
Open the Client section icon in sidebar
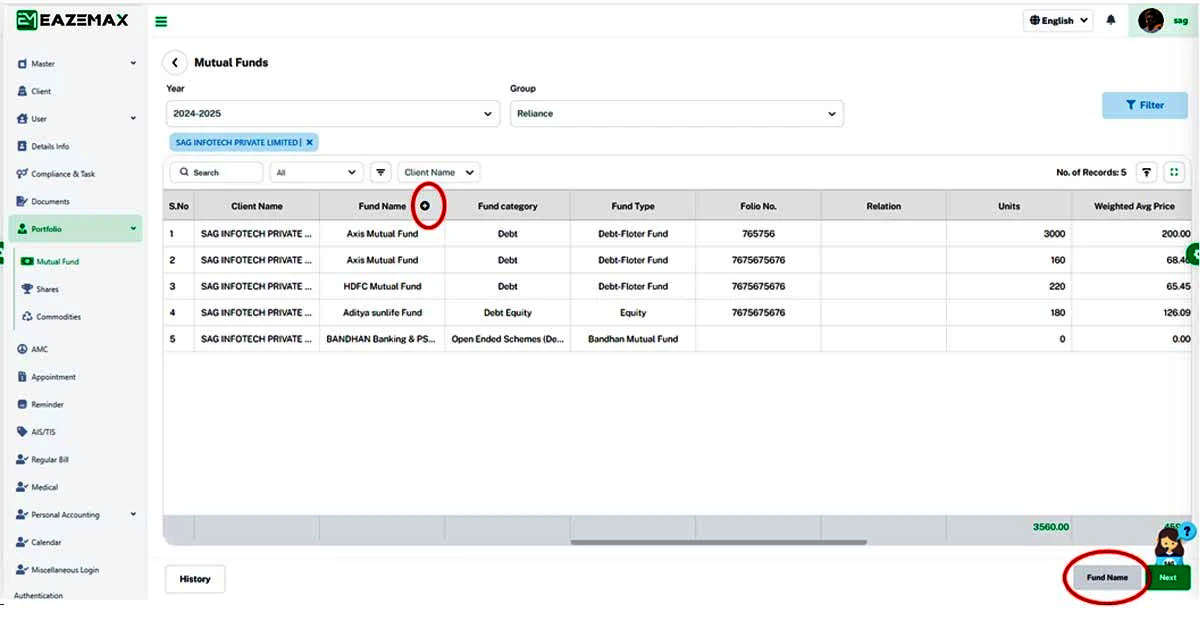(x=22, y=91)
